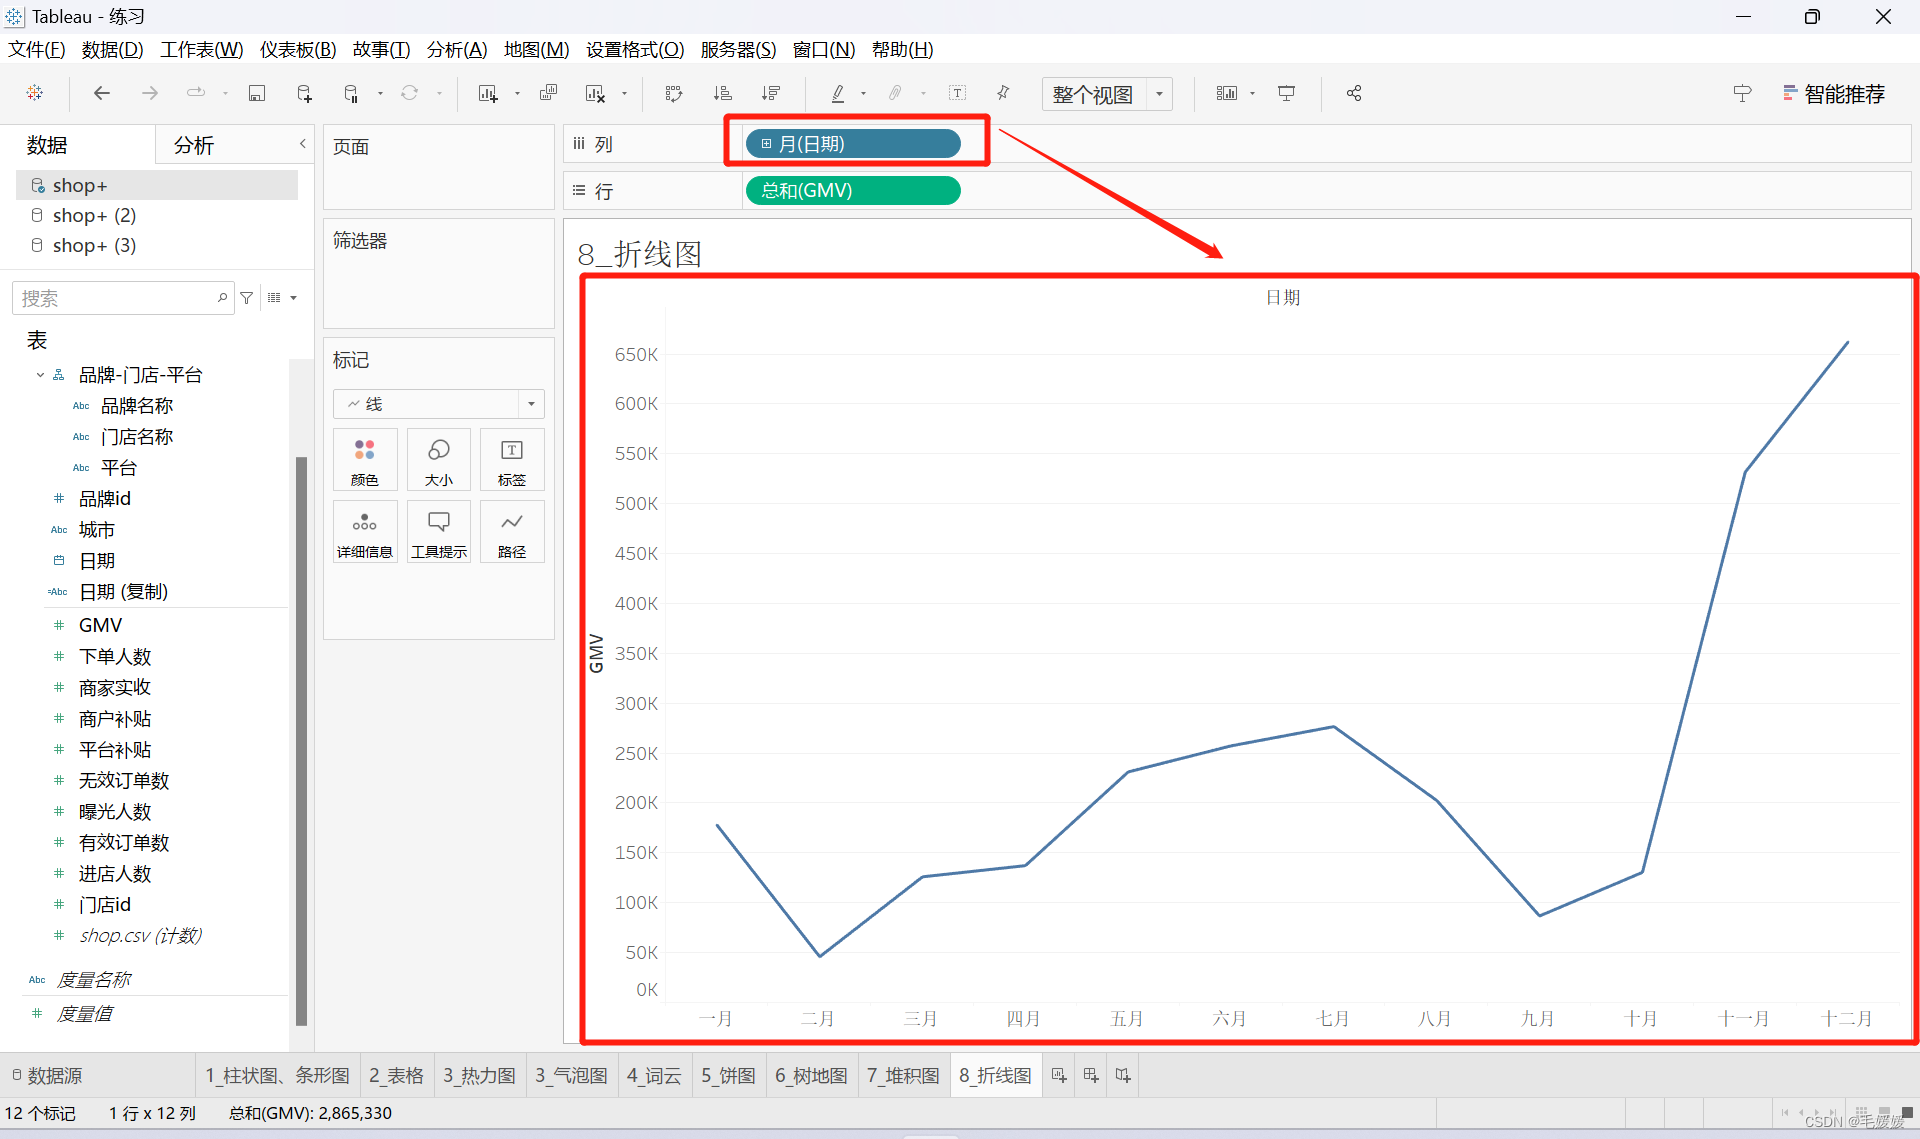
Task: Select the 城市 field
Action: 97,530
